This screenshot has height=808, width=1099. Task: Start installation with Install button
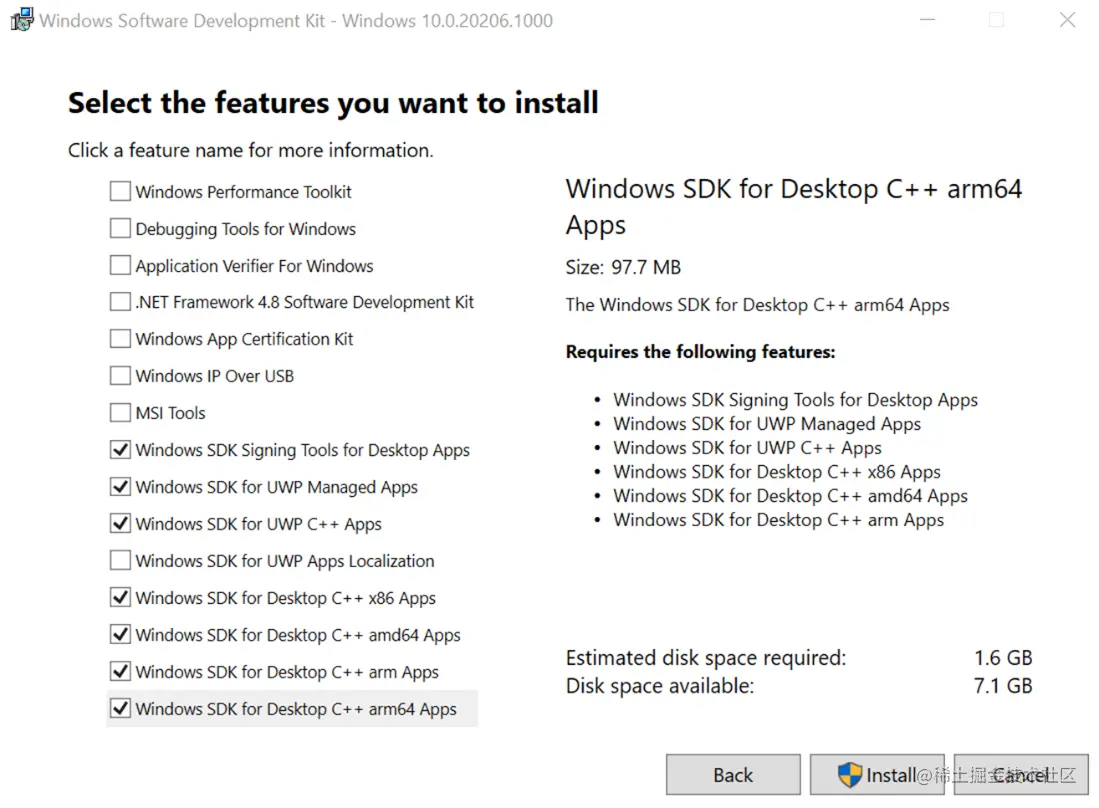pyautogui.click(x=877, y=774)
